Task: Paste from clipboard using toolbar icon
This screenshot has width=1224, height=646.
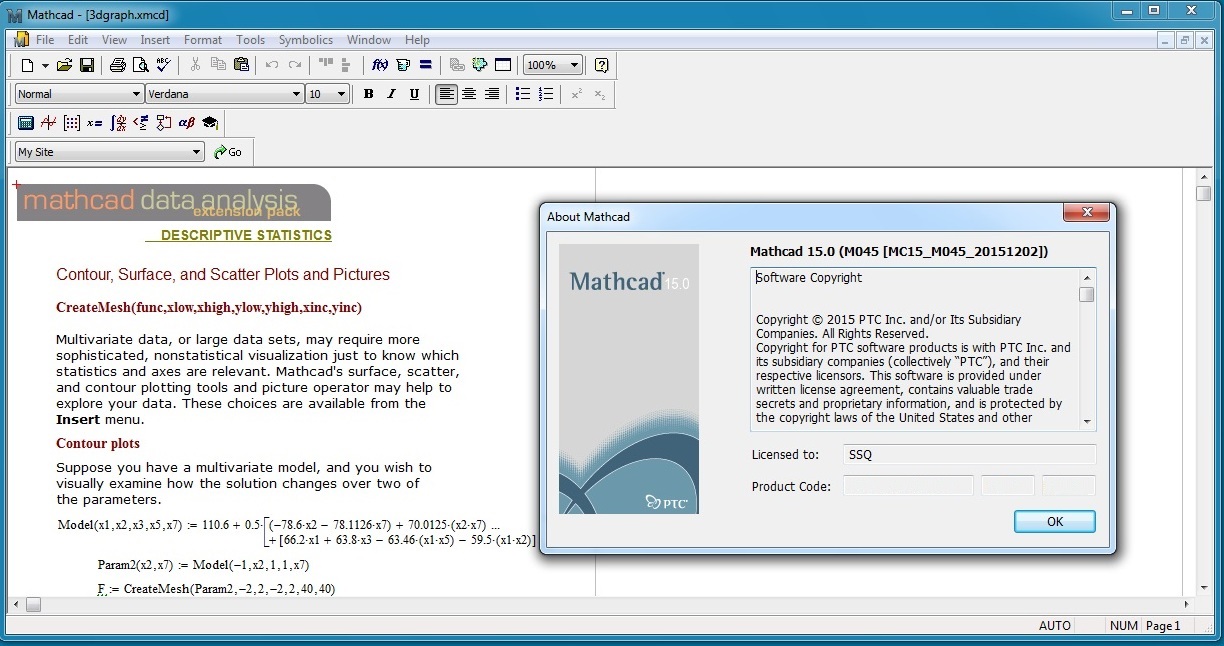Action: coord(241,65)
